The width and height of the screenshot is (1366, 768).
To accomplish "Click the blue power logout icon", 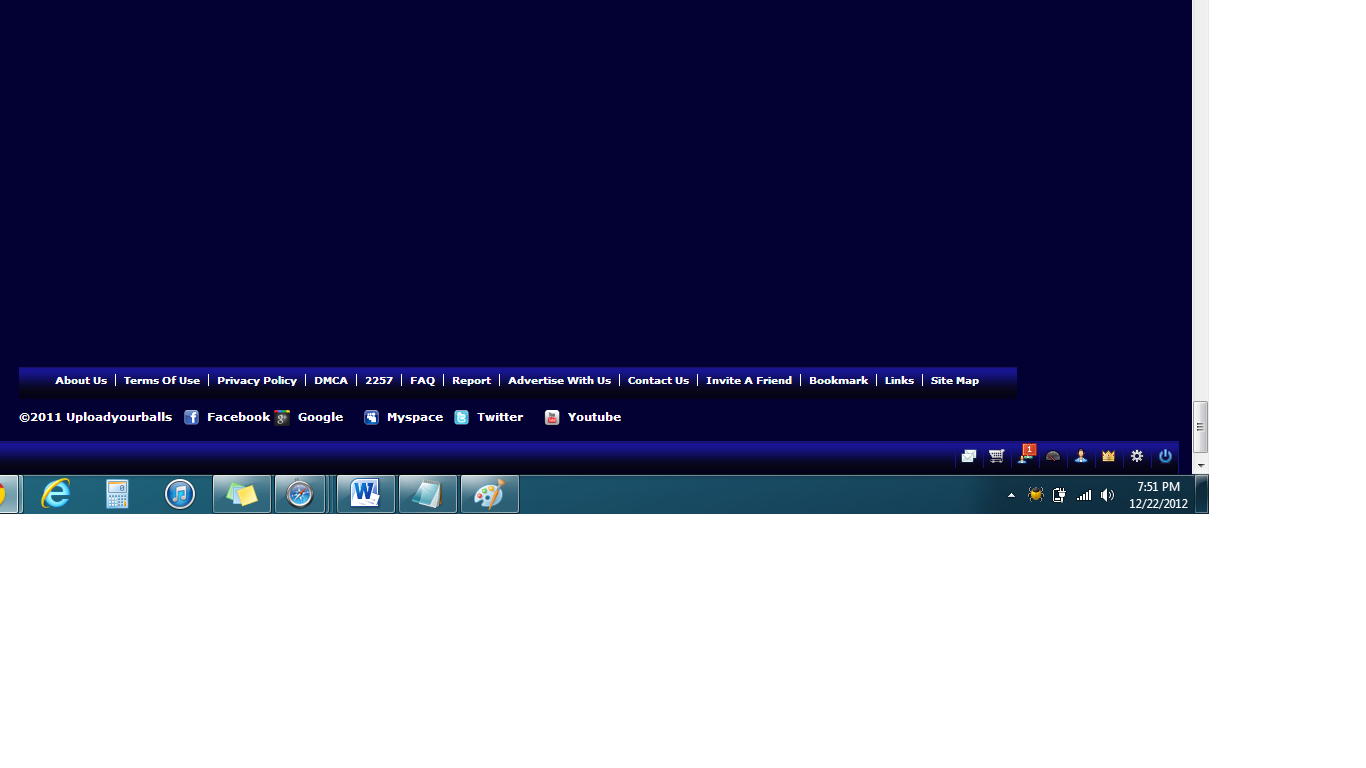I will 1165,456.
